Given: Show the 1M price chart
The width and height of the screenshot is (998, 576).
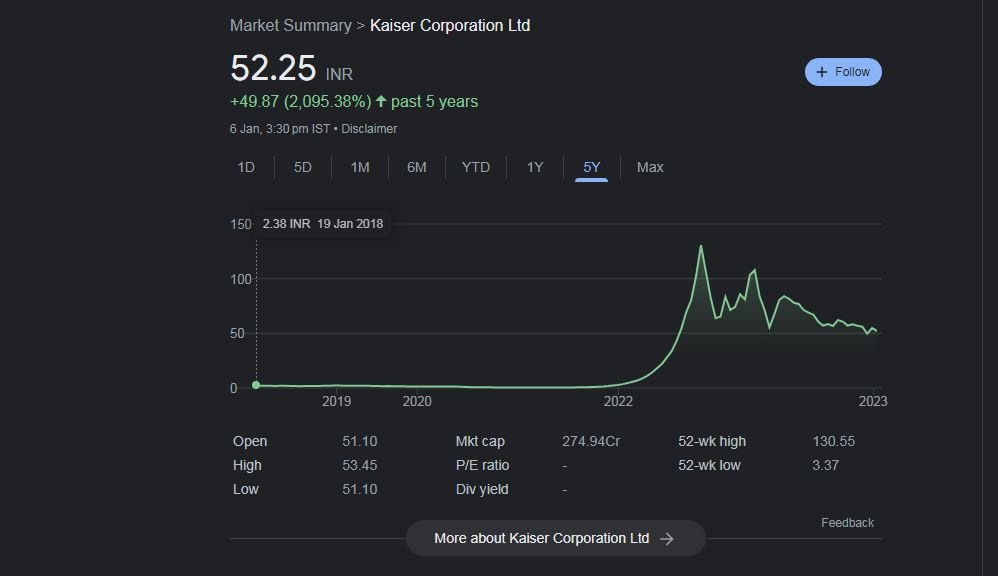Looking at the screenshot, I should pyautogui.click(x=360, y=167).
